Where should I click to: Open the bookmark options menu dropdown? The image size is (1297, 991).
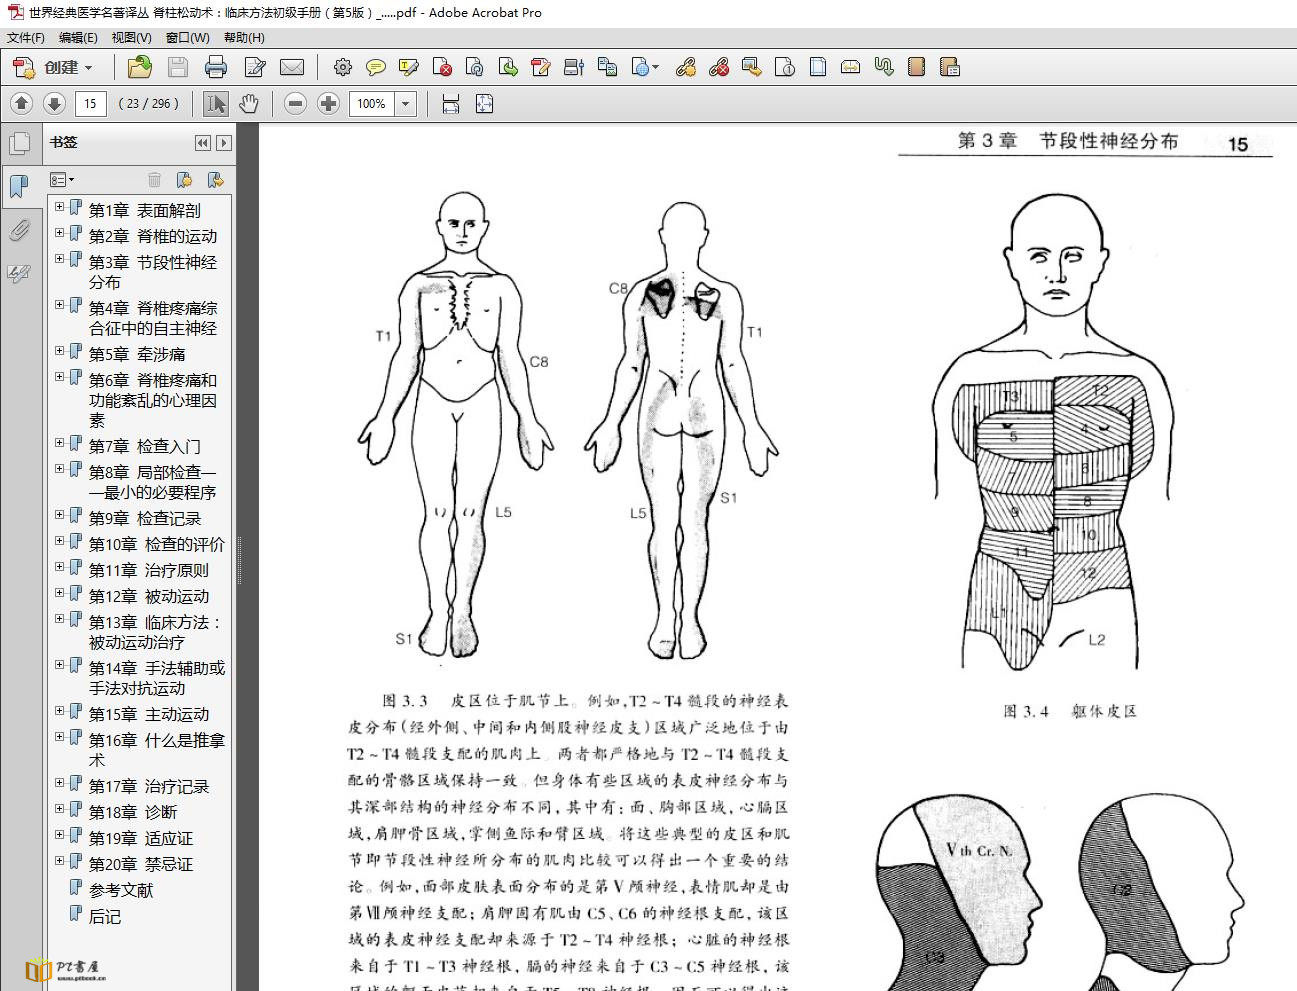pos(62,180)
